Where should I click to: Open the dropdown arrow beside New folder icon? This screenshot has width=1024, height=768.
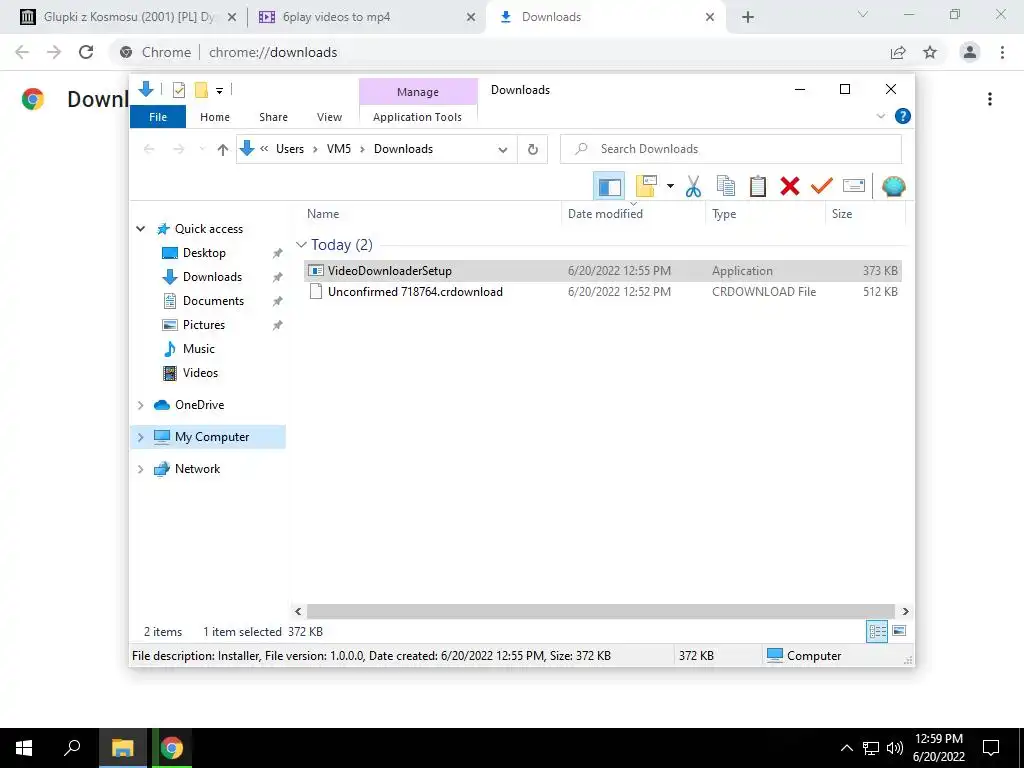click(670, 186)
